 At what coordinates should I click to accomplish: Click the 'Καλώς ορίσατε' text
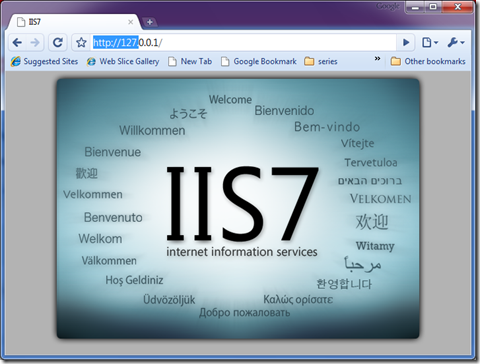tap(298, 299)
